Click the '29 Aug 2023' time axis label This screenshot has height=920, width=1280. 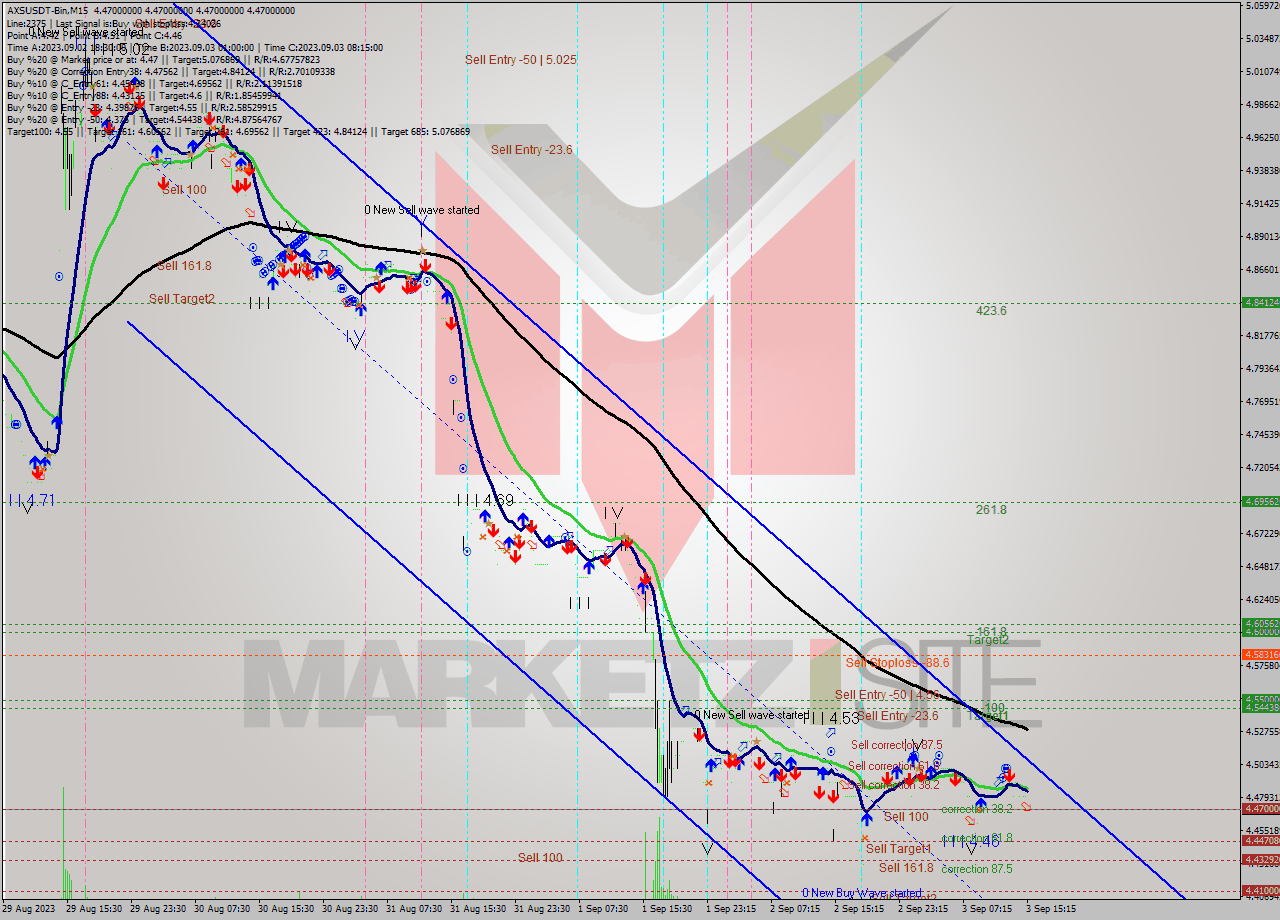tap(28, 909)
